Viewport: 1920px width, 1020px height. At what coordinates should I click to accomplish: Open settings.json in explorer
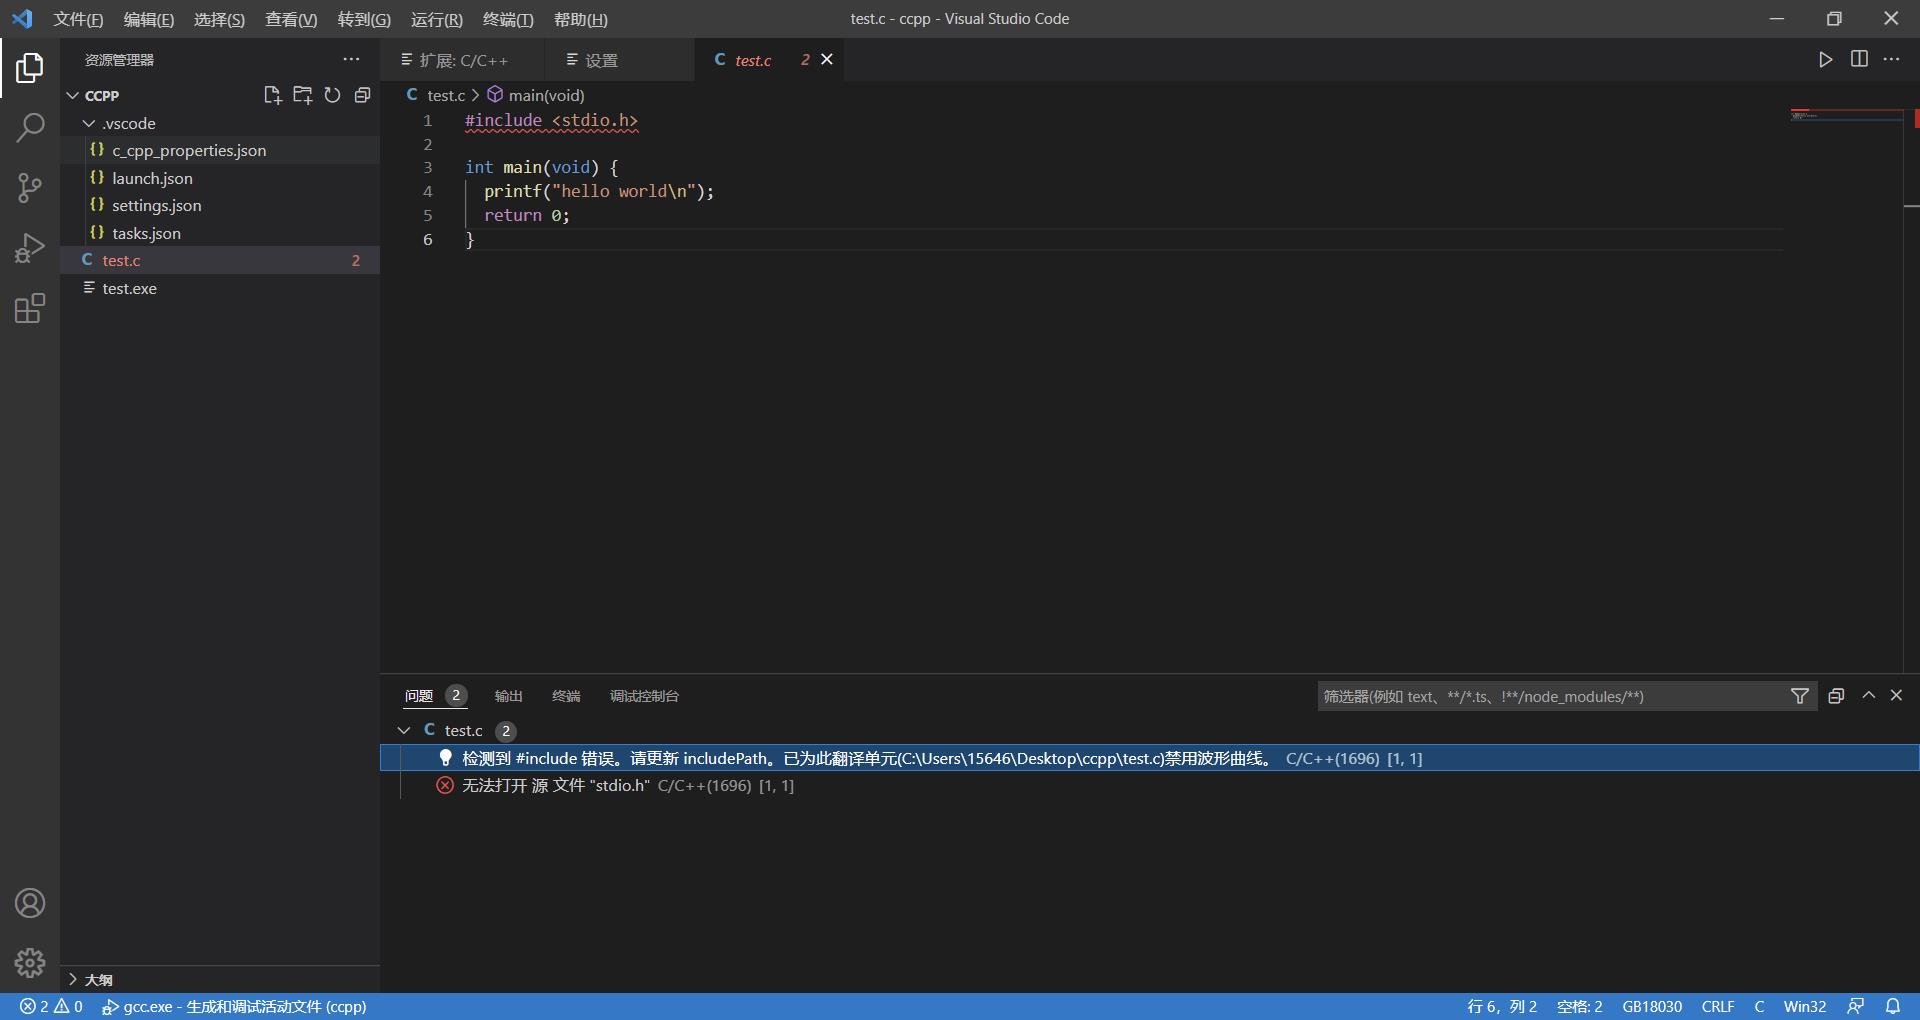pyautogui.click(x=220, y=205)
